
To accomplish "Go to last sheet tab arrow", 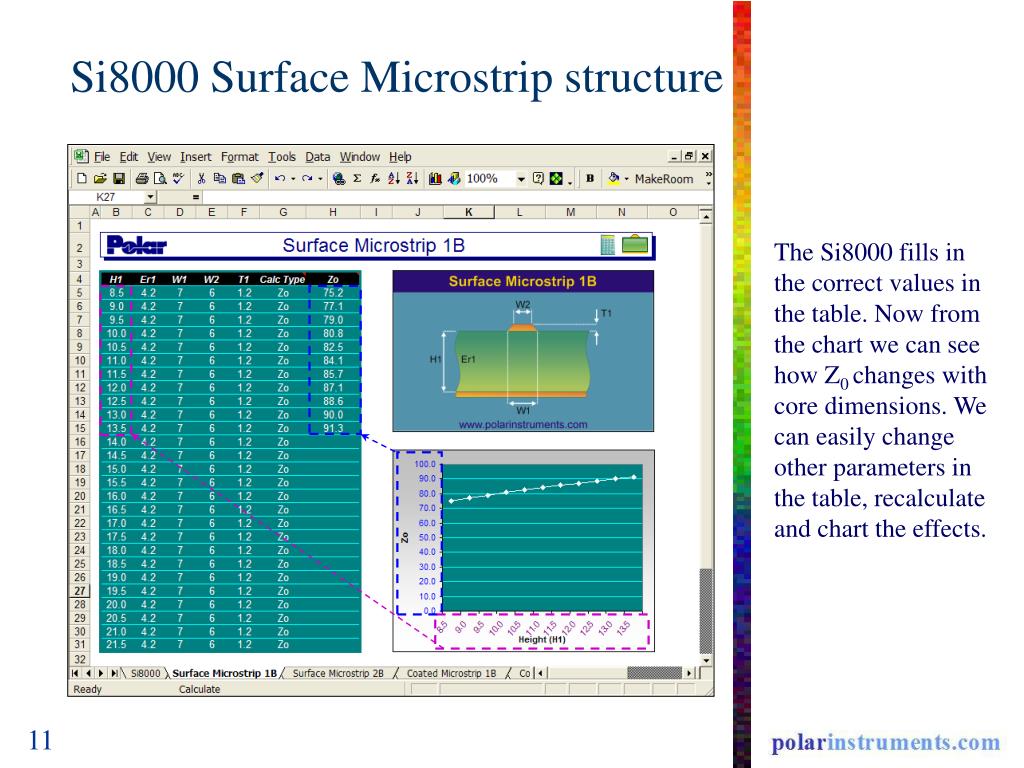I will 114,673.
